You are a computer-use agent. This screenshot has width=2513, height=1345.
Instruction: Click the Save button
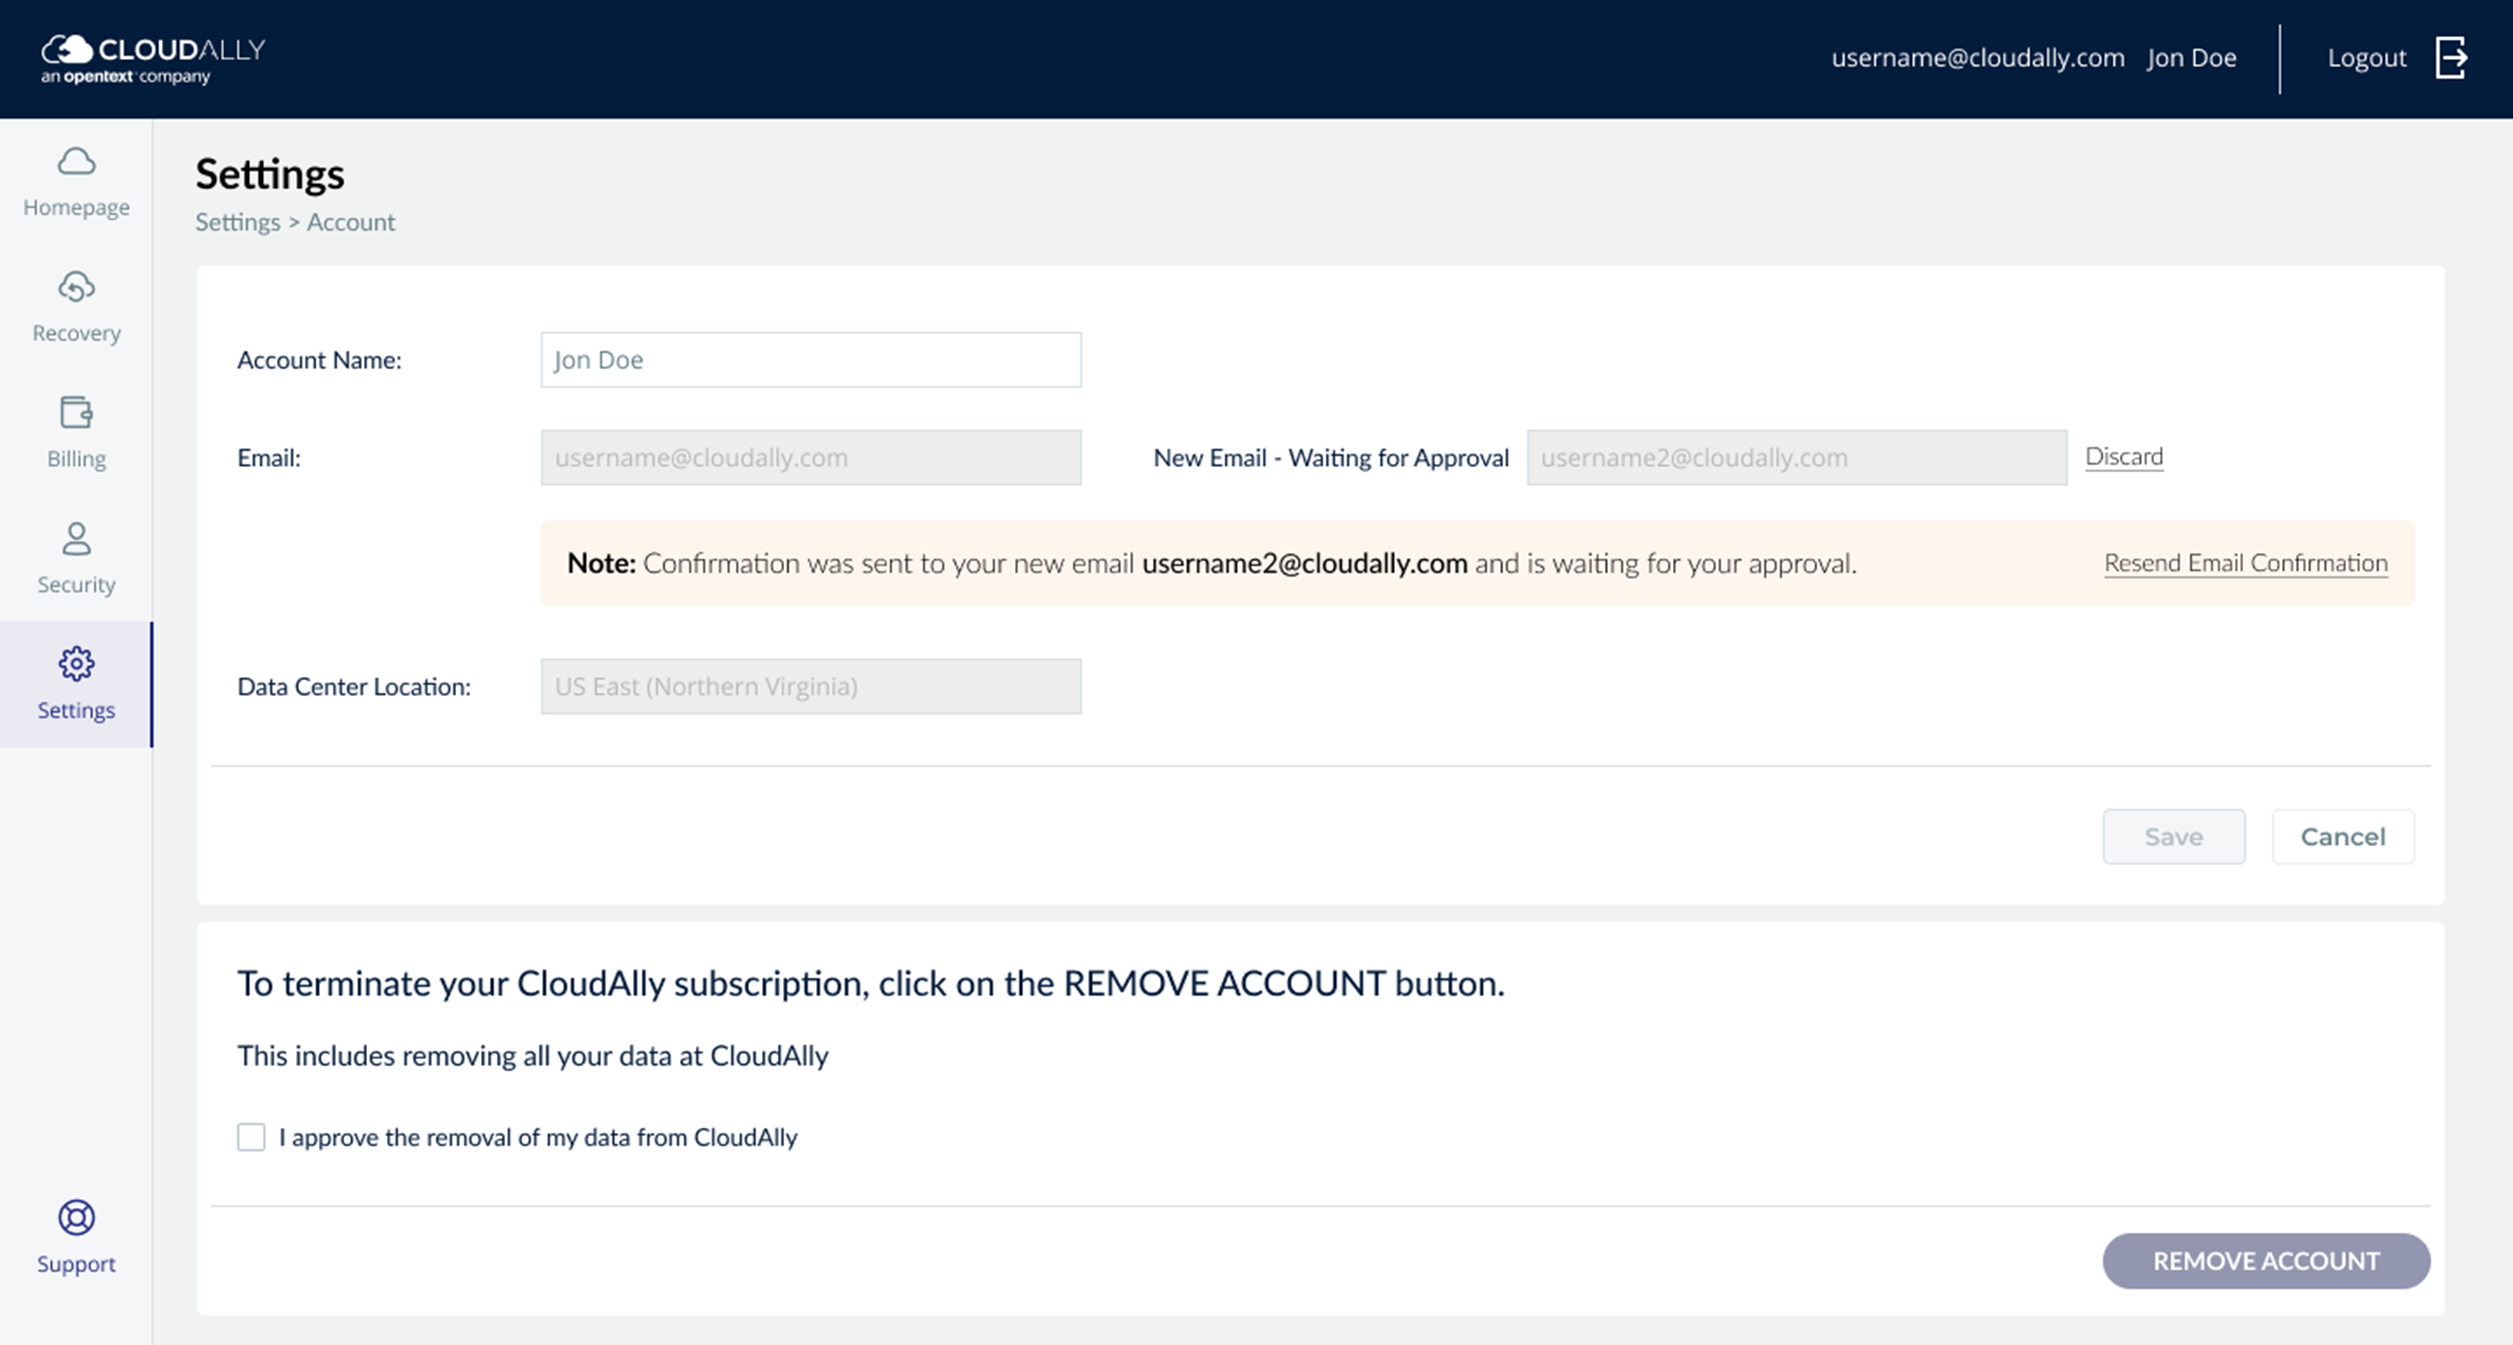coord(2174,837)
